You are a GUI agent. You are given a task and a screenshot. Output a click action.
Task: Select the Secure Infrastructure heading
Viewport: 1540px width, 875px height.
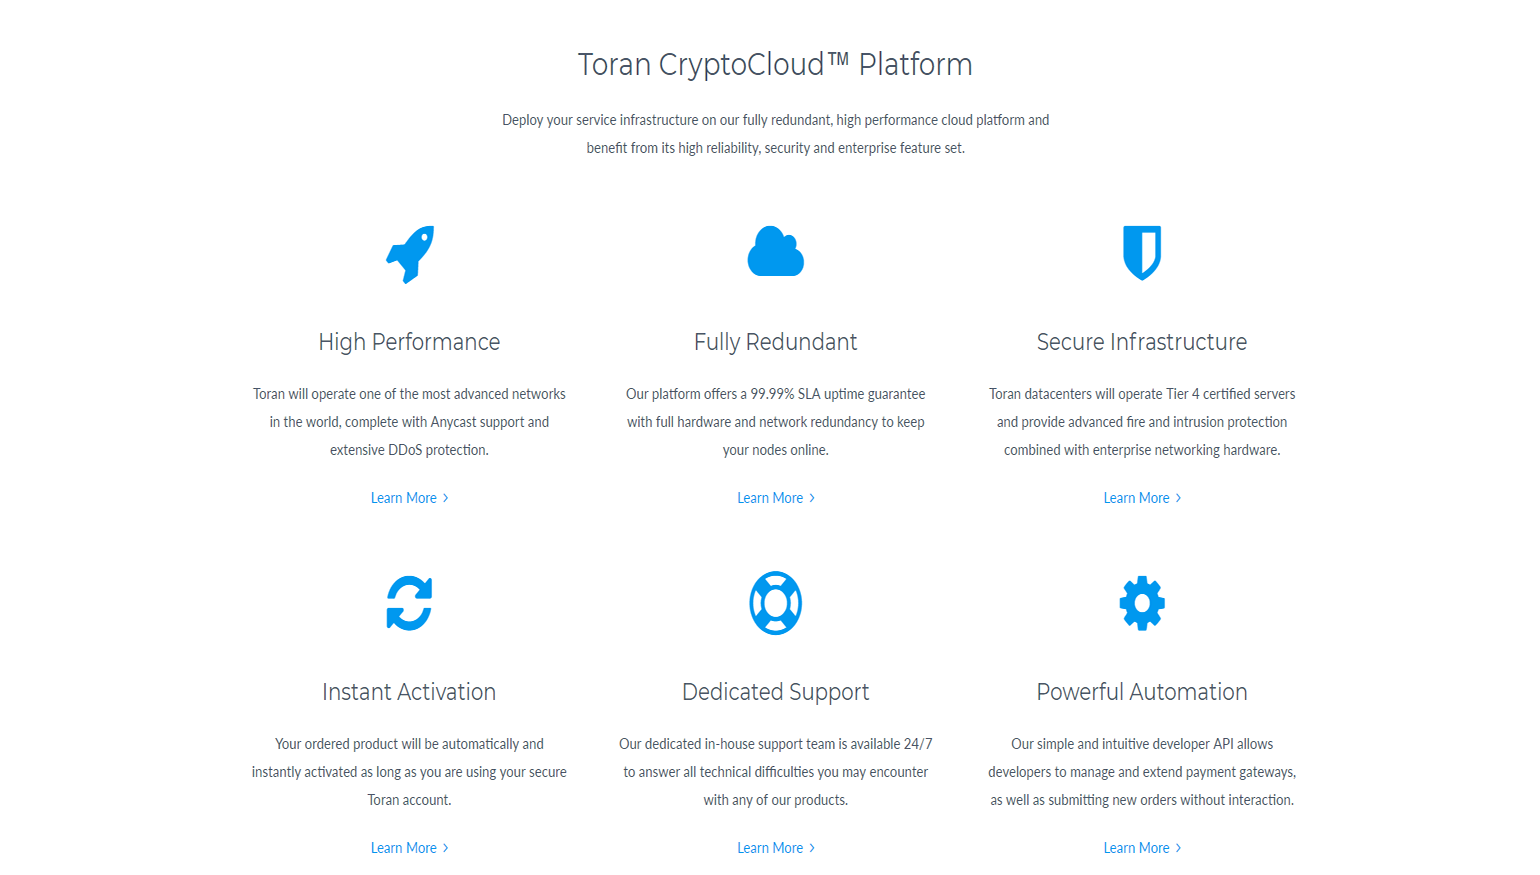[1142, 342]
